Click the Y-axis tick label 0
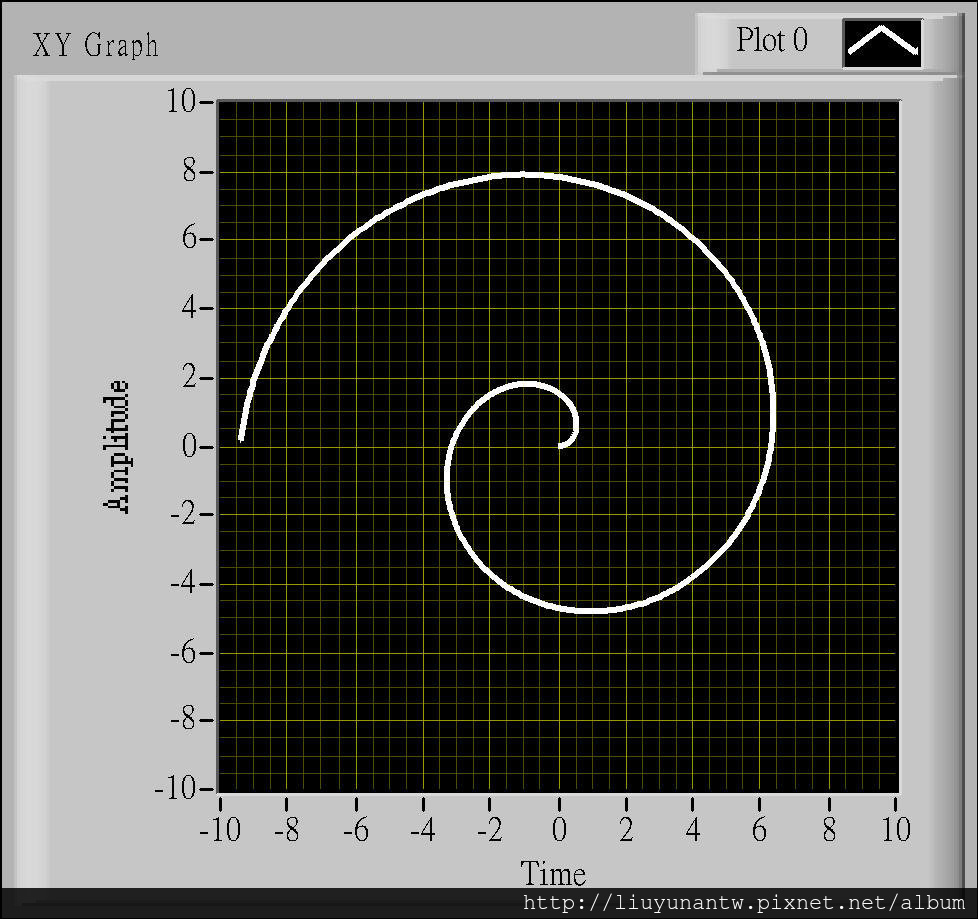This screenshot has height=919, width=978. [x=190, y=447]
